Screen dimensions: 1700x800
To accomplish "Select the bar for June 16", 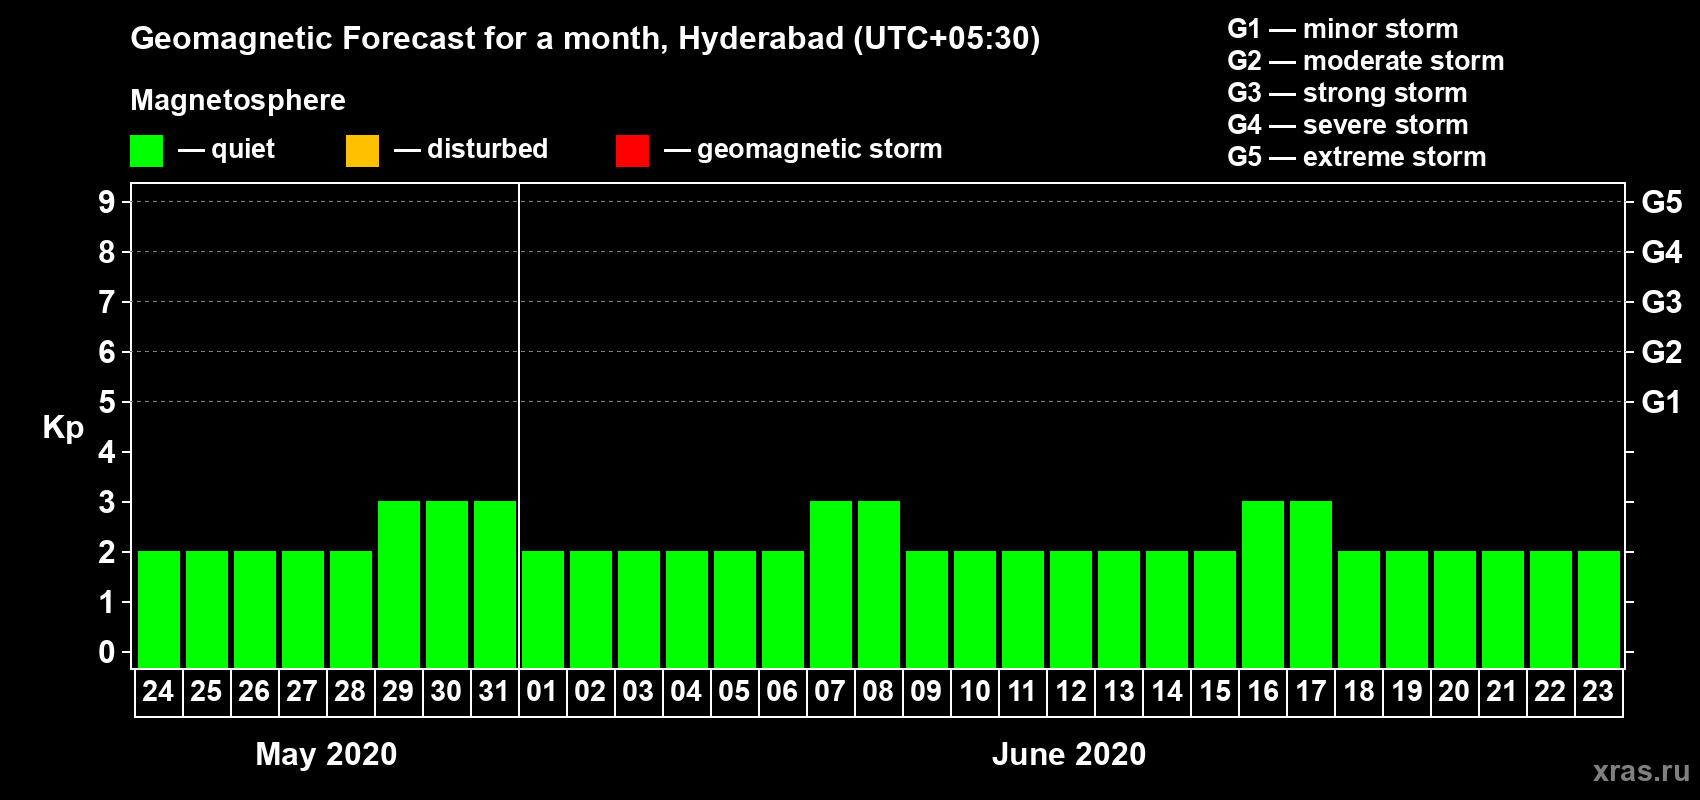I will click(1263, 584).
